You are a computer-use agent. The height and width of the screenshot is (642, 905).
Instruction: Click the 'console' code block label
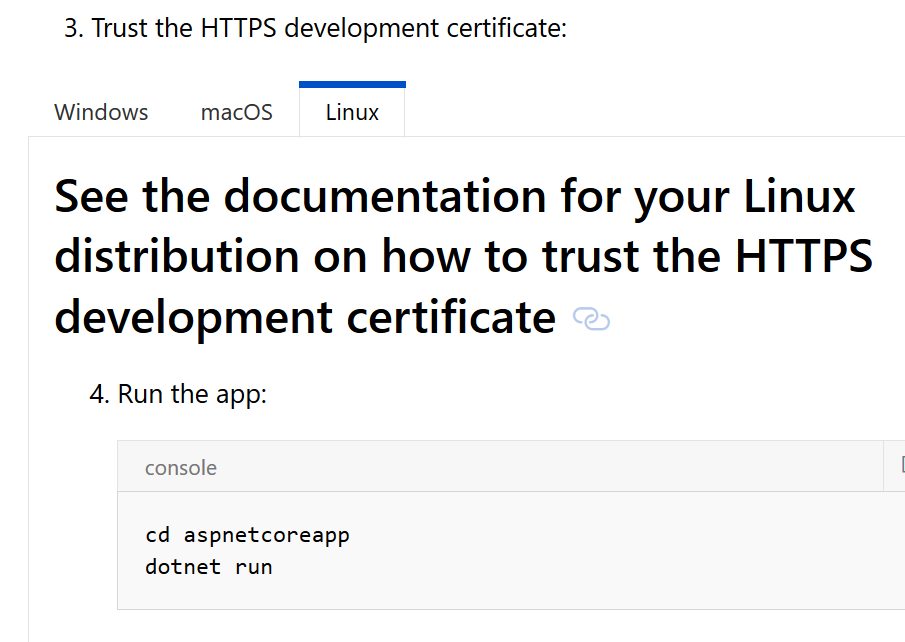point(181,468)
